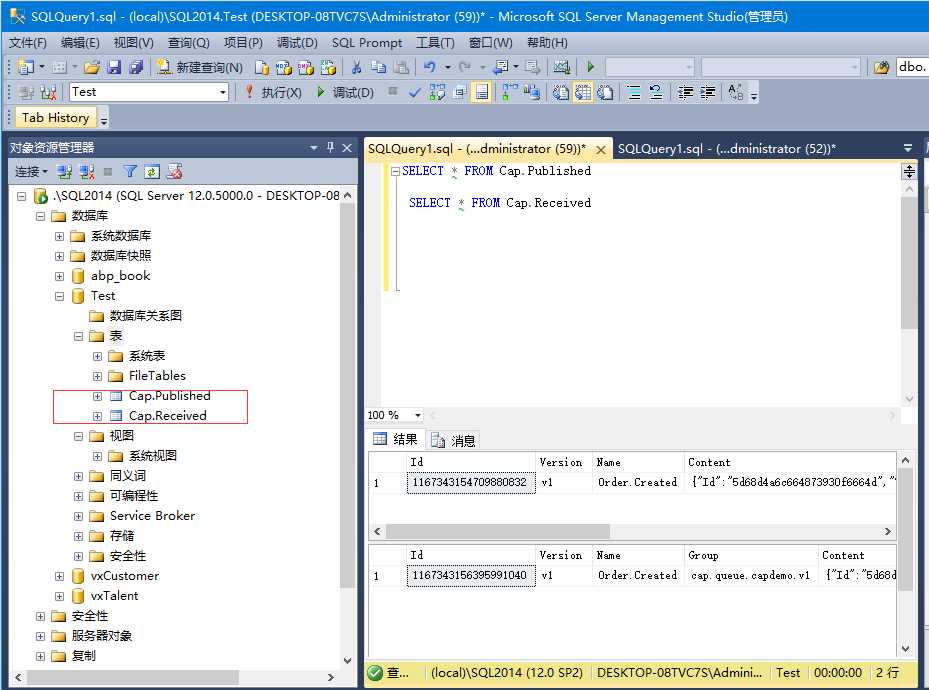Click the Object Explorer horizontal scrollbar
Image resolution: width=929 pixels, height=690 pixels.
133,676
